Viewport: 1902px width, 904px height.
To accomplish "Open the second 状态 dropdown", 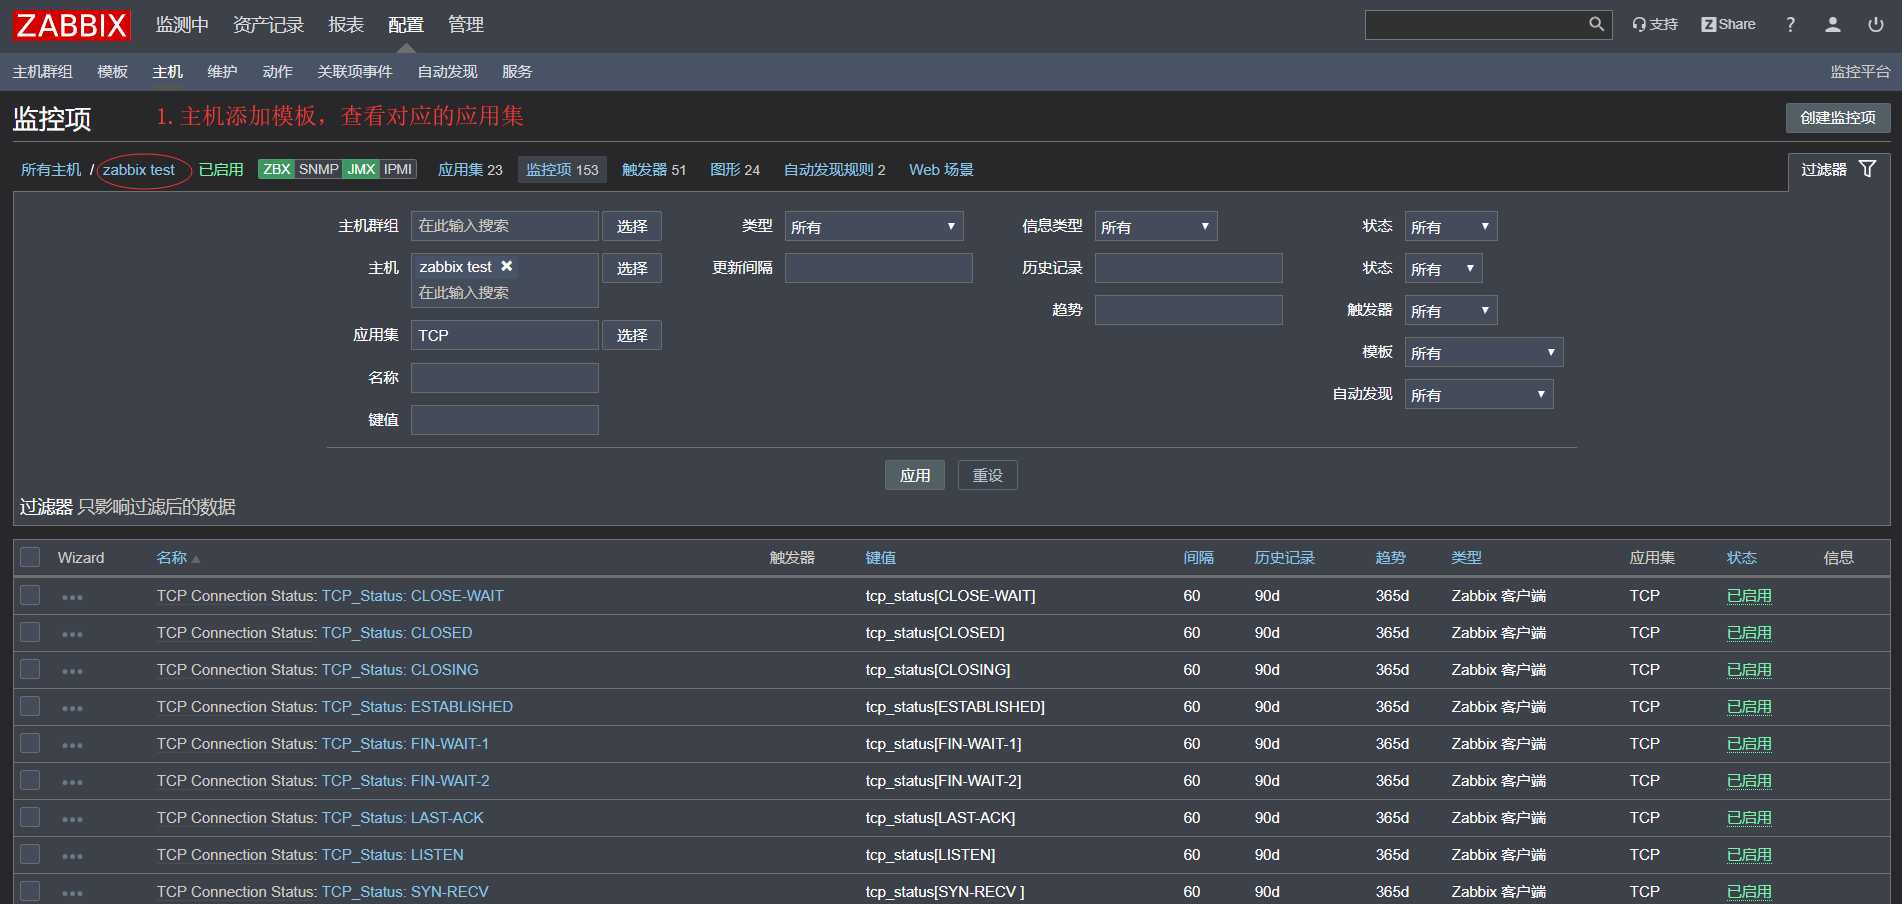I will [1443, 269].
